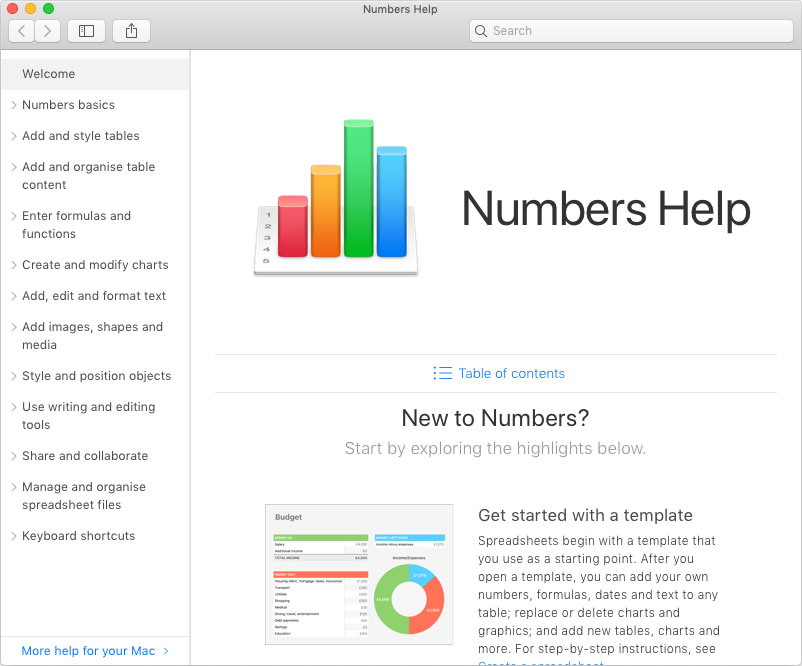Click the New to Numbers? heading
The image size is (802, 666).
pos(495,418)
